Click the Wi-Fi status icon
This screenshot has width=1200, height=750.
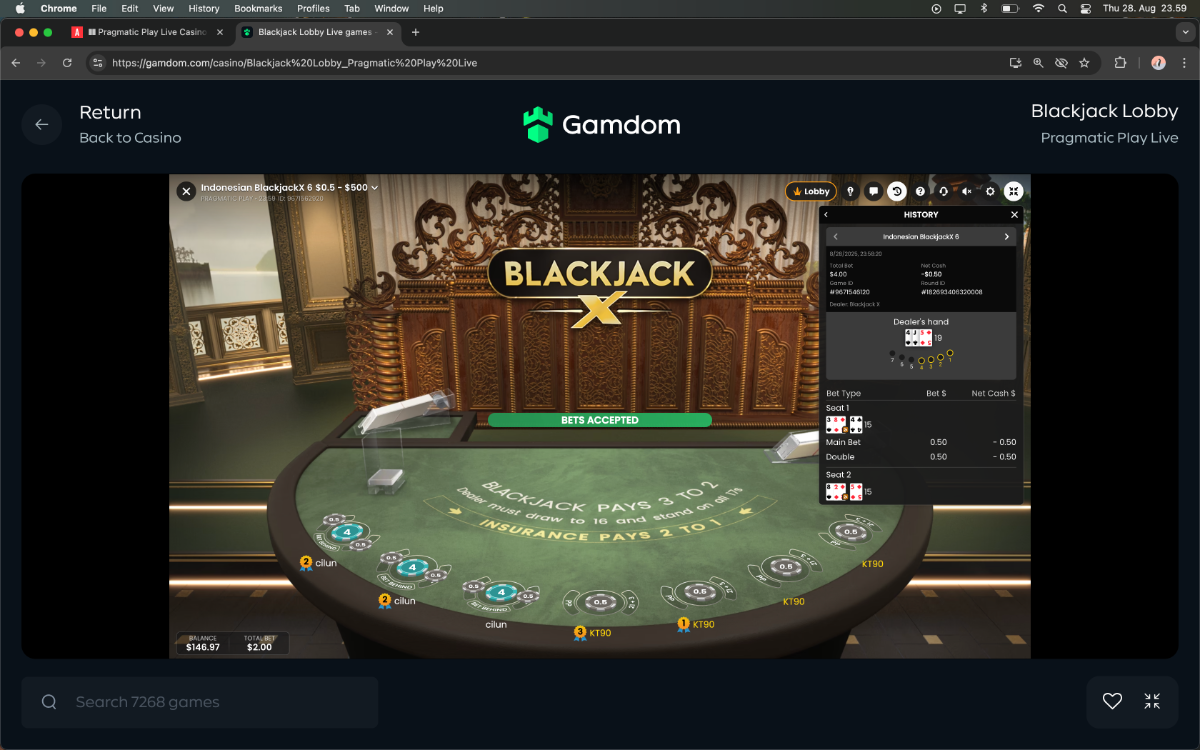tap(1038, 8)
